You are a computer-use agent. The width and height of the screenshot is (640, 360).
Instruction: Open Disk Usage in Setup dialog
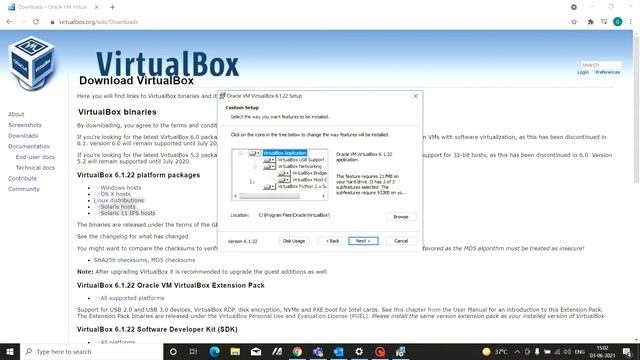point(294,241)
